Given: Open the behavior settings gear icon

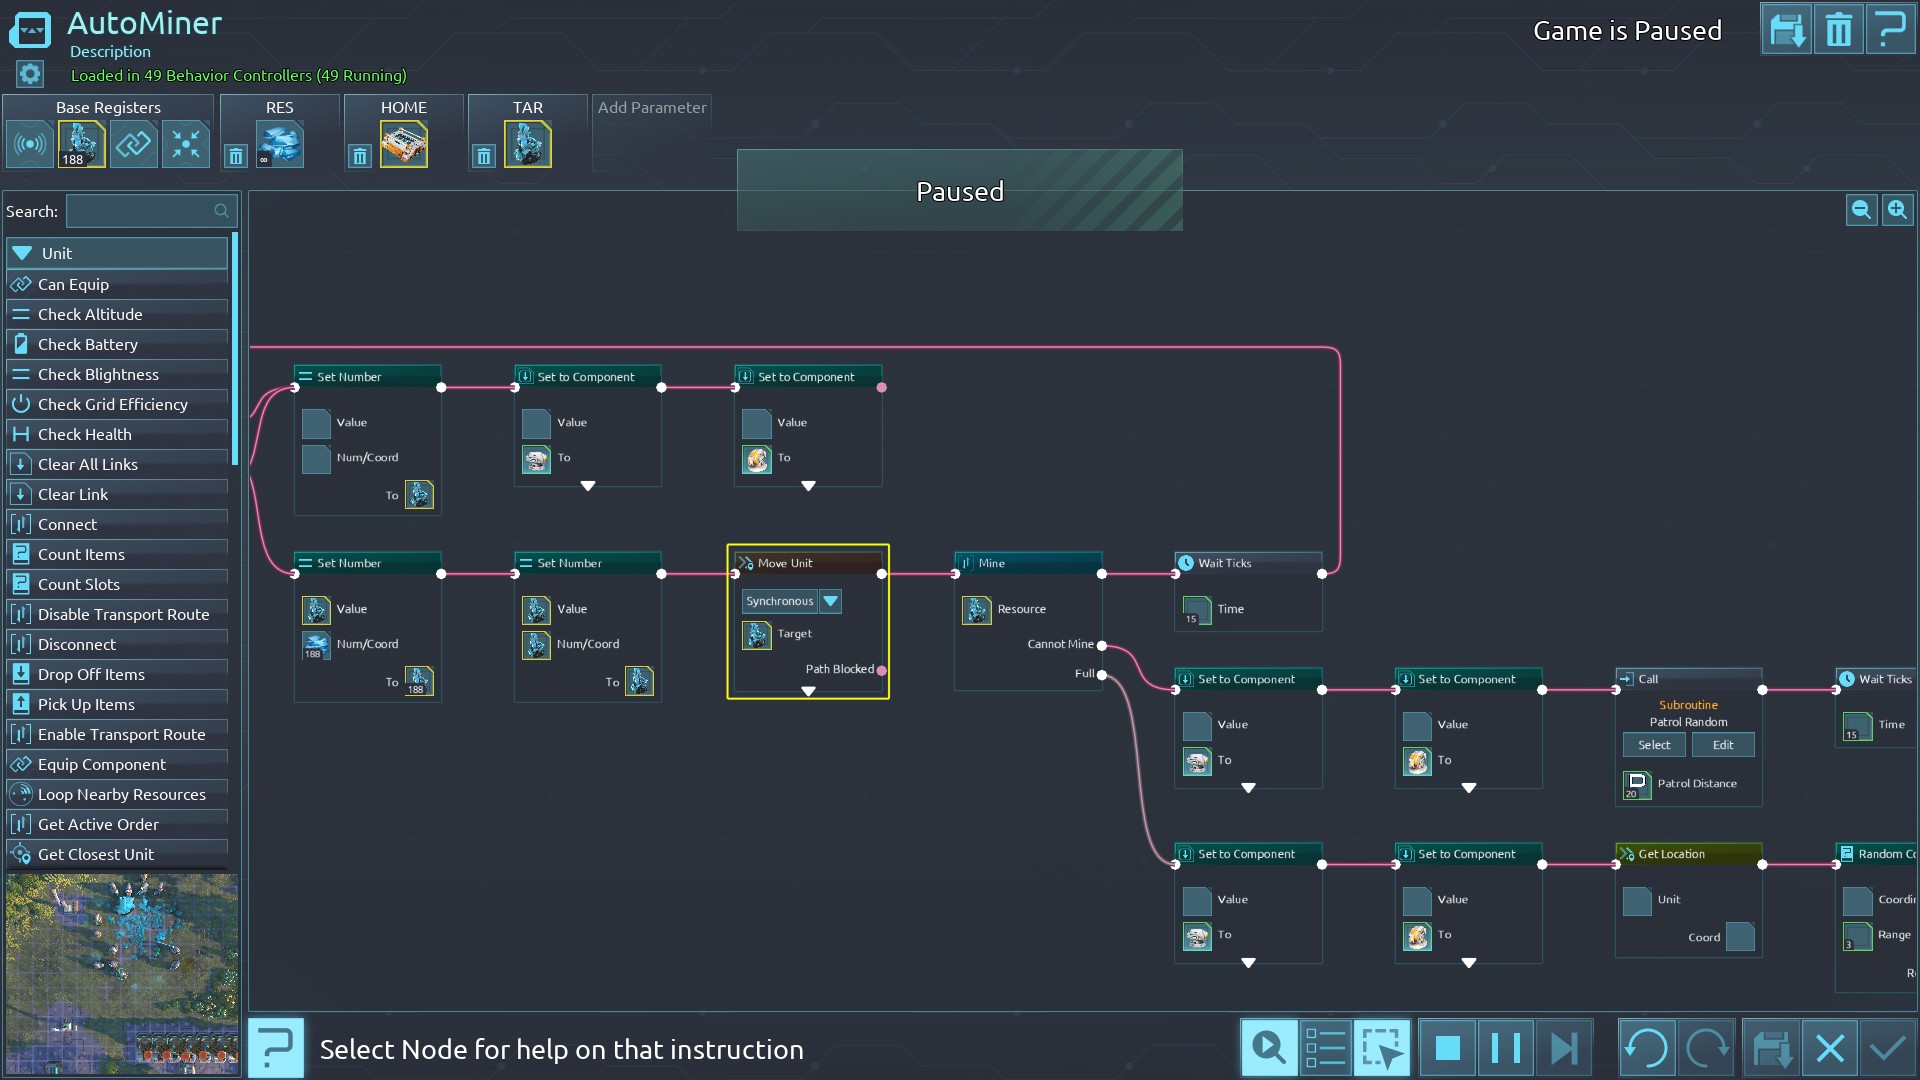Looking at the screenshot, I should [30, 74].
